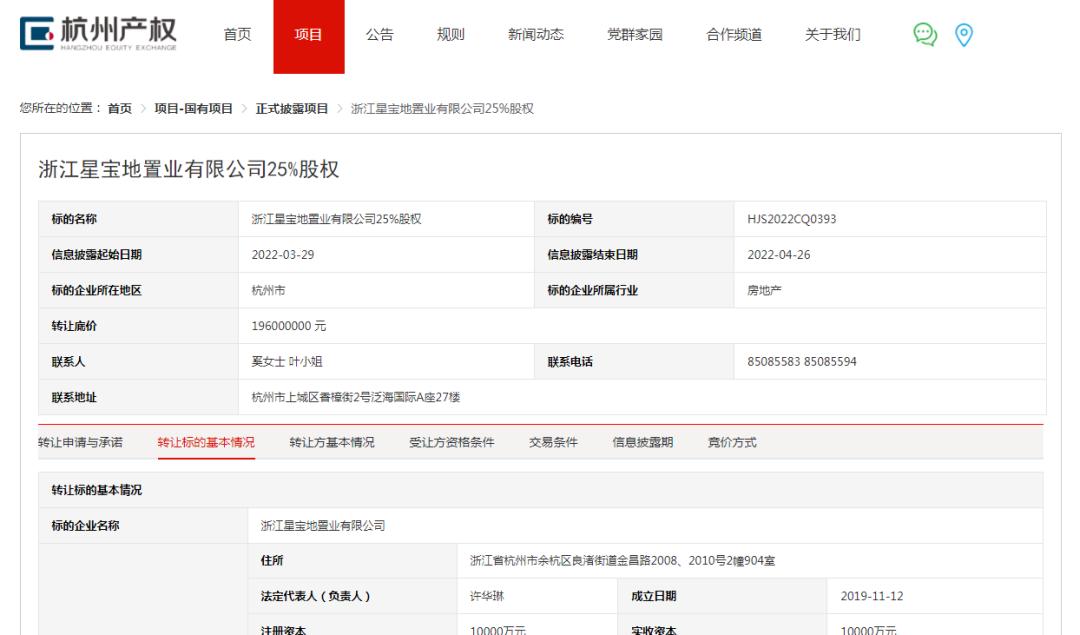1080x635 pixels.
Task: Click the 标的编号 label cell
Action: click(634, 219)
